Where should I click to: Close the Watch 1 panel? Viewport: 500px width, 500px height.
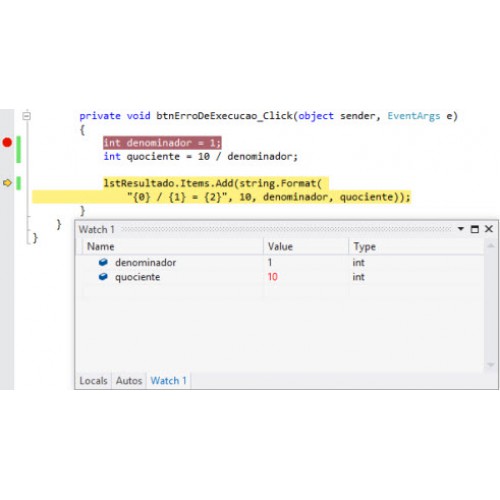click(x=489, y=229)
